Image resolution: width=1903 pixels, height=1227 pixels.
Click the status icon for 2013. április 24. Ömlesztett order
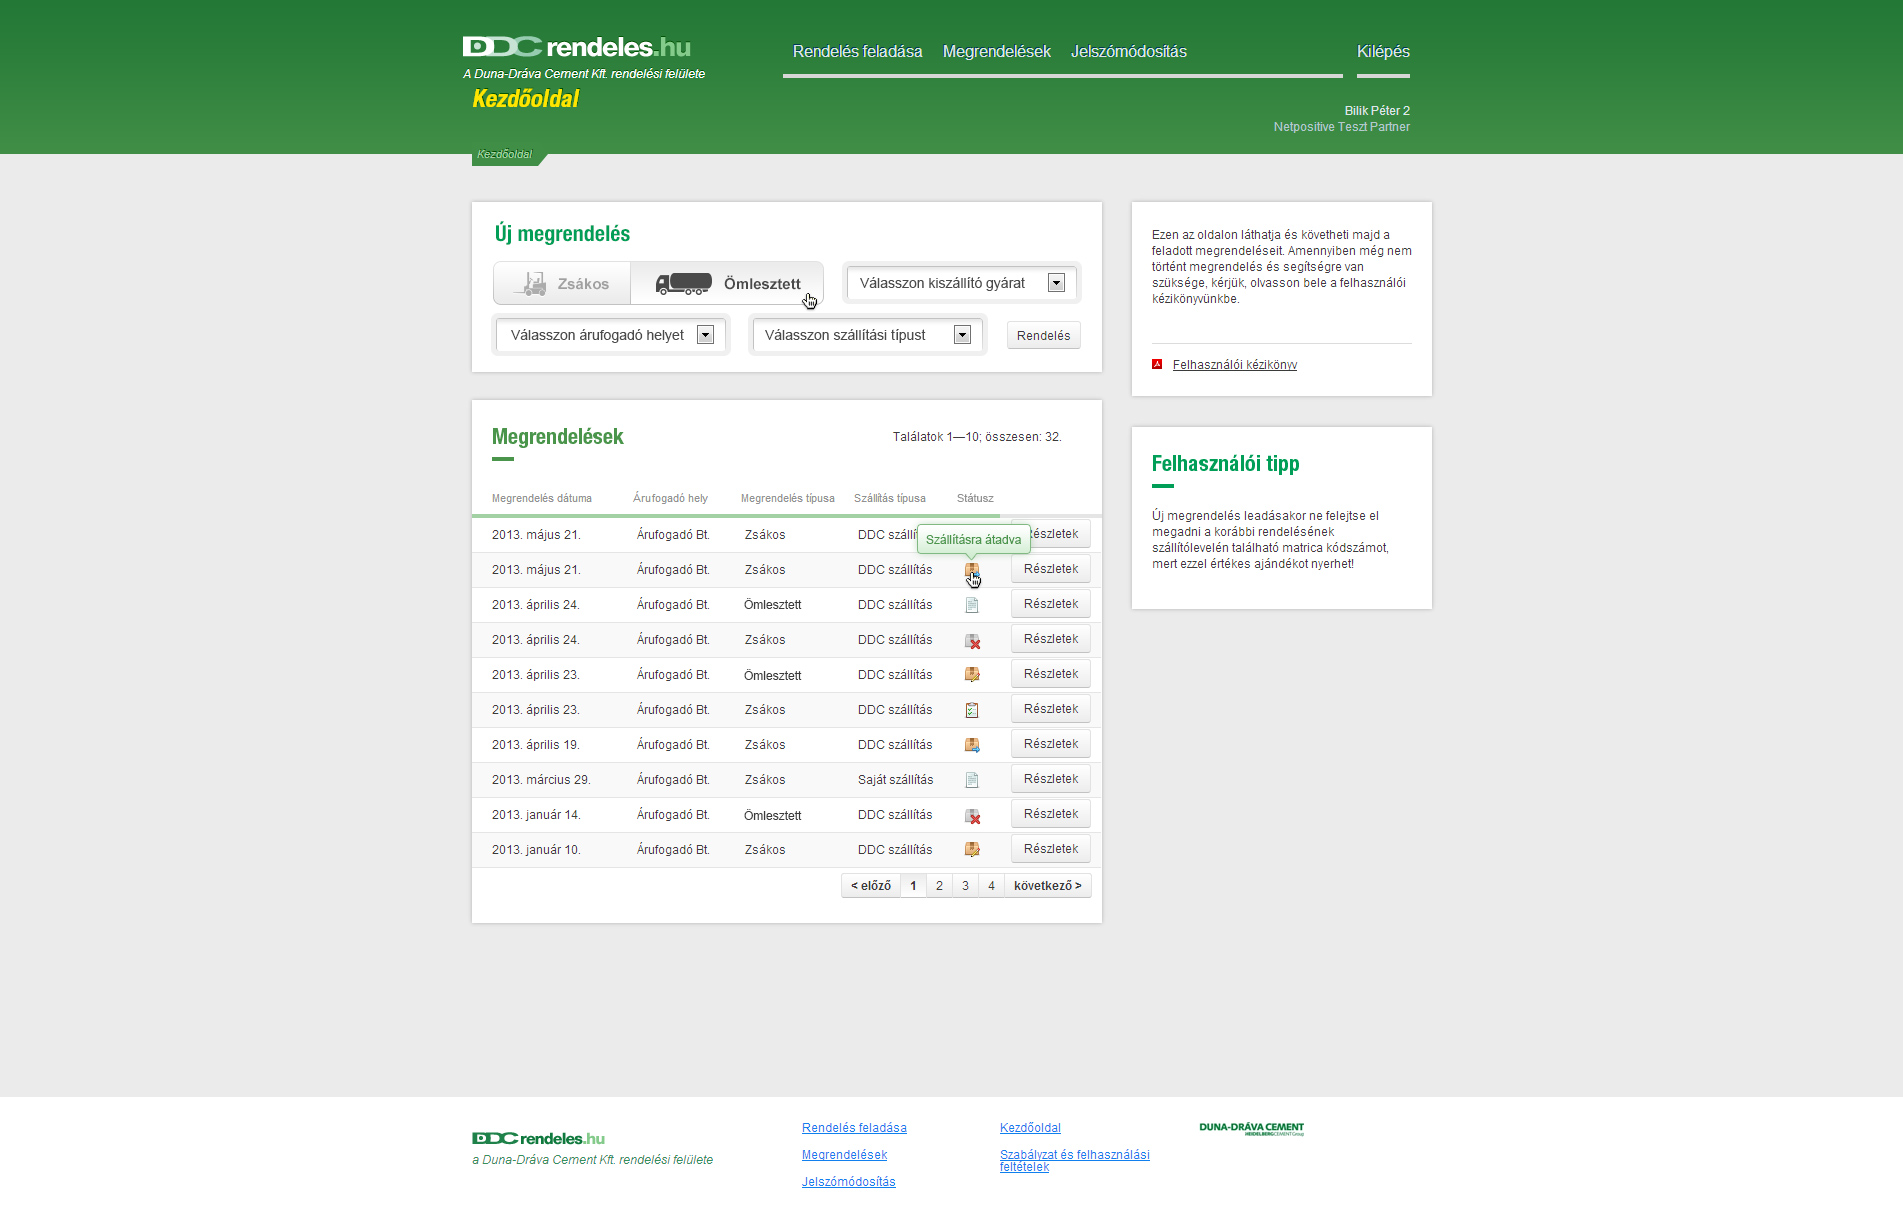972,605
